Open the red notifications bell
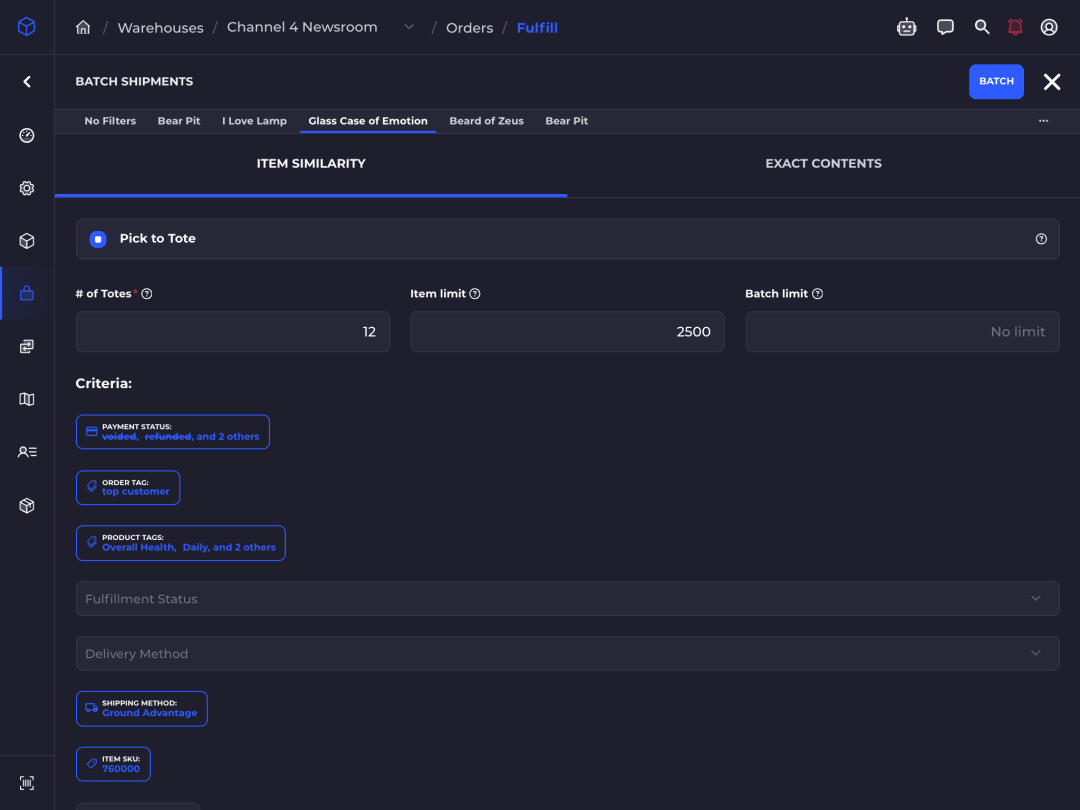This screenshot has width=1080, height=810. [1015, 27]
